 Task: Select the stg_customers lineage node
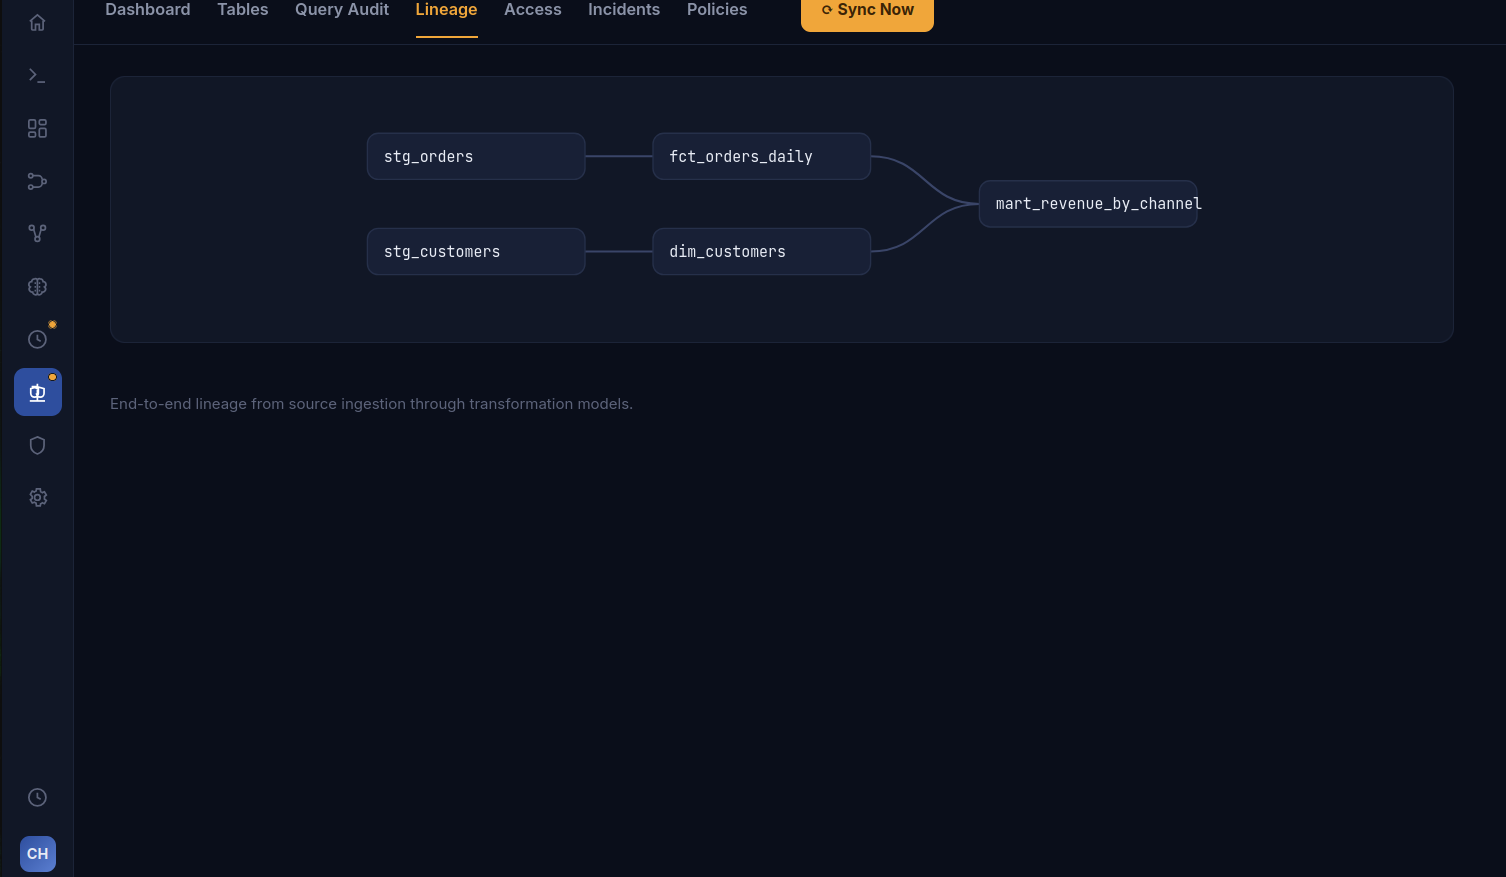click(x=476, y=252)
